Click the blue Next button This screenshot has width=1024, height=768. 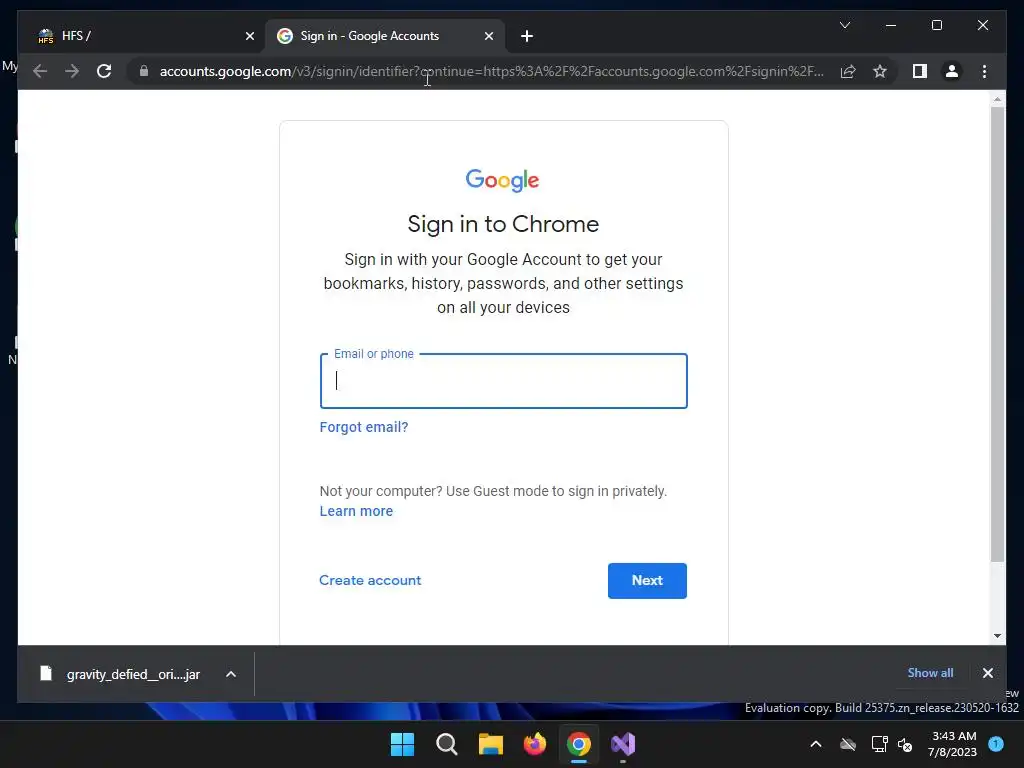(x=647, y=581)
